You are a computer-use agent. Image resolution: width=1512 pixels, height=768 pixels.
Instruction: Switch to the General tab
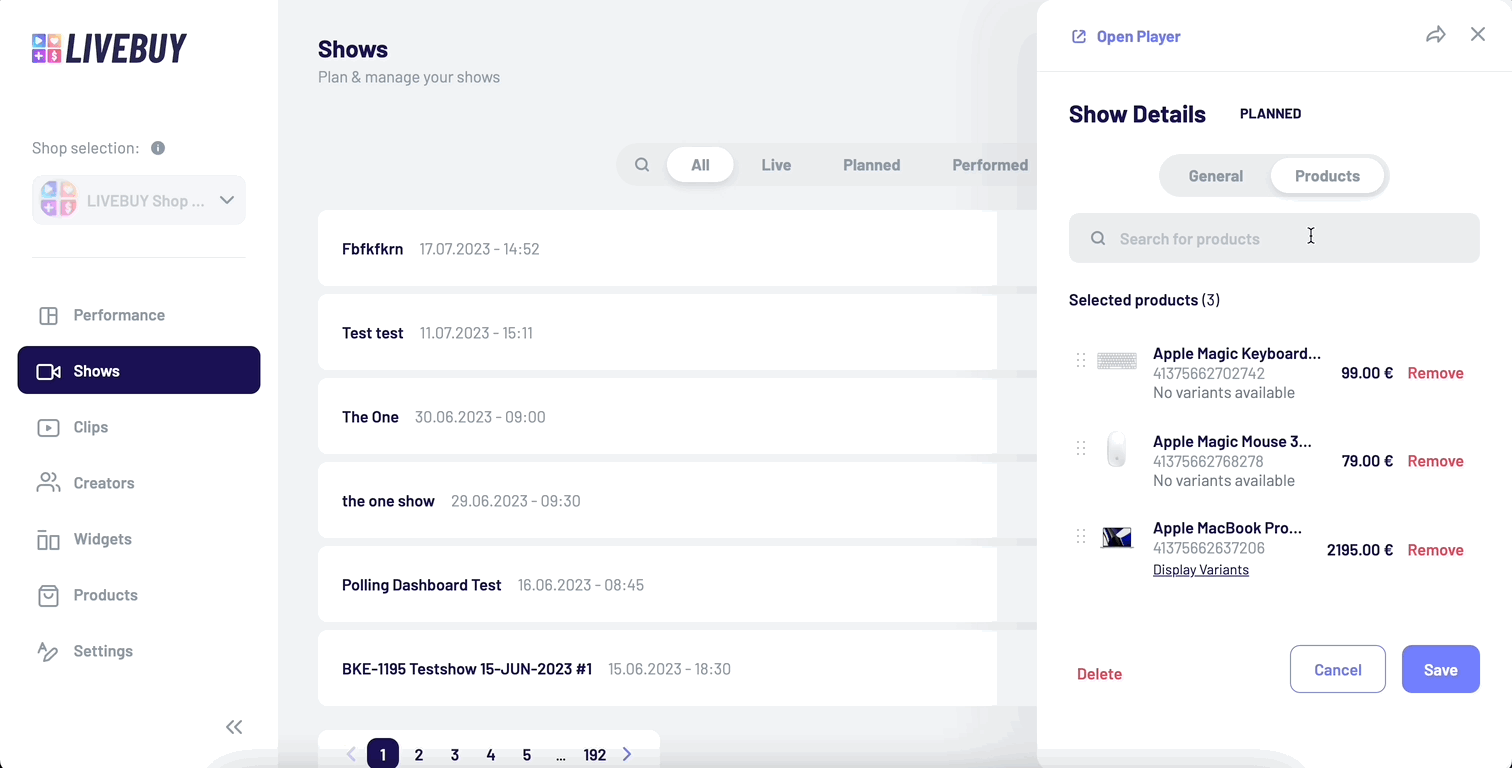coord(1215,175)
